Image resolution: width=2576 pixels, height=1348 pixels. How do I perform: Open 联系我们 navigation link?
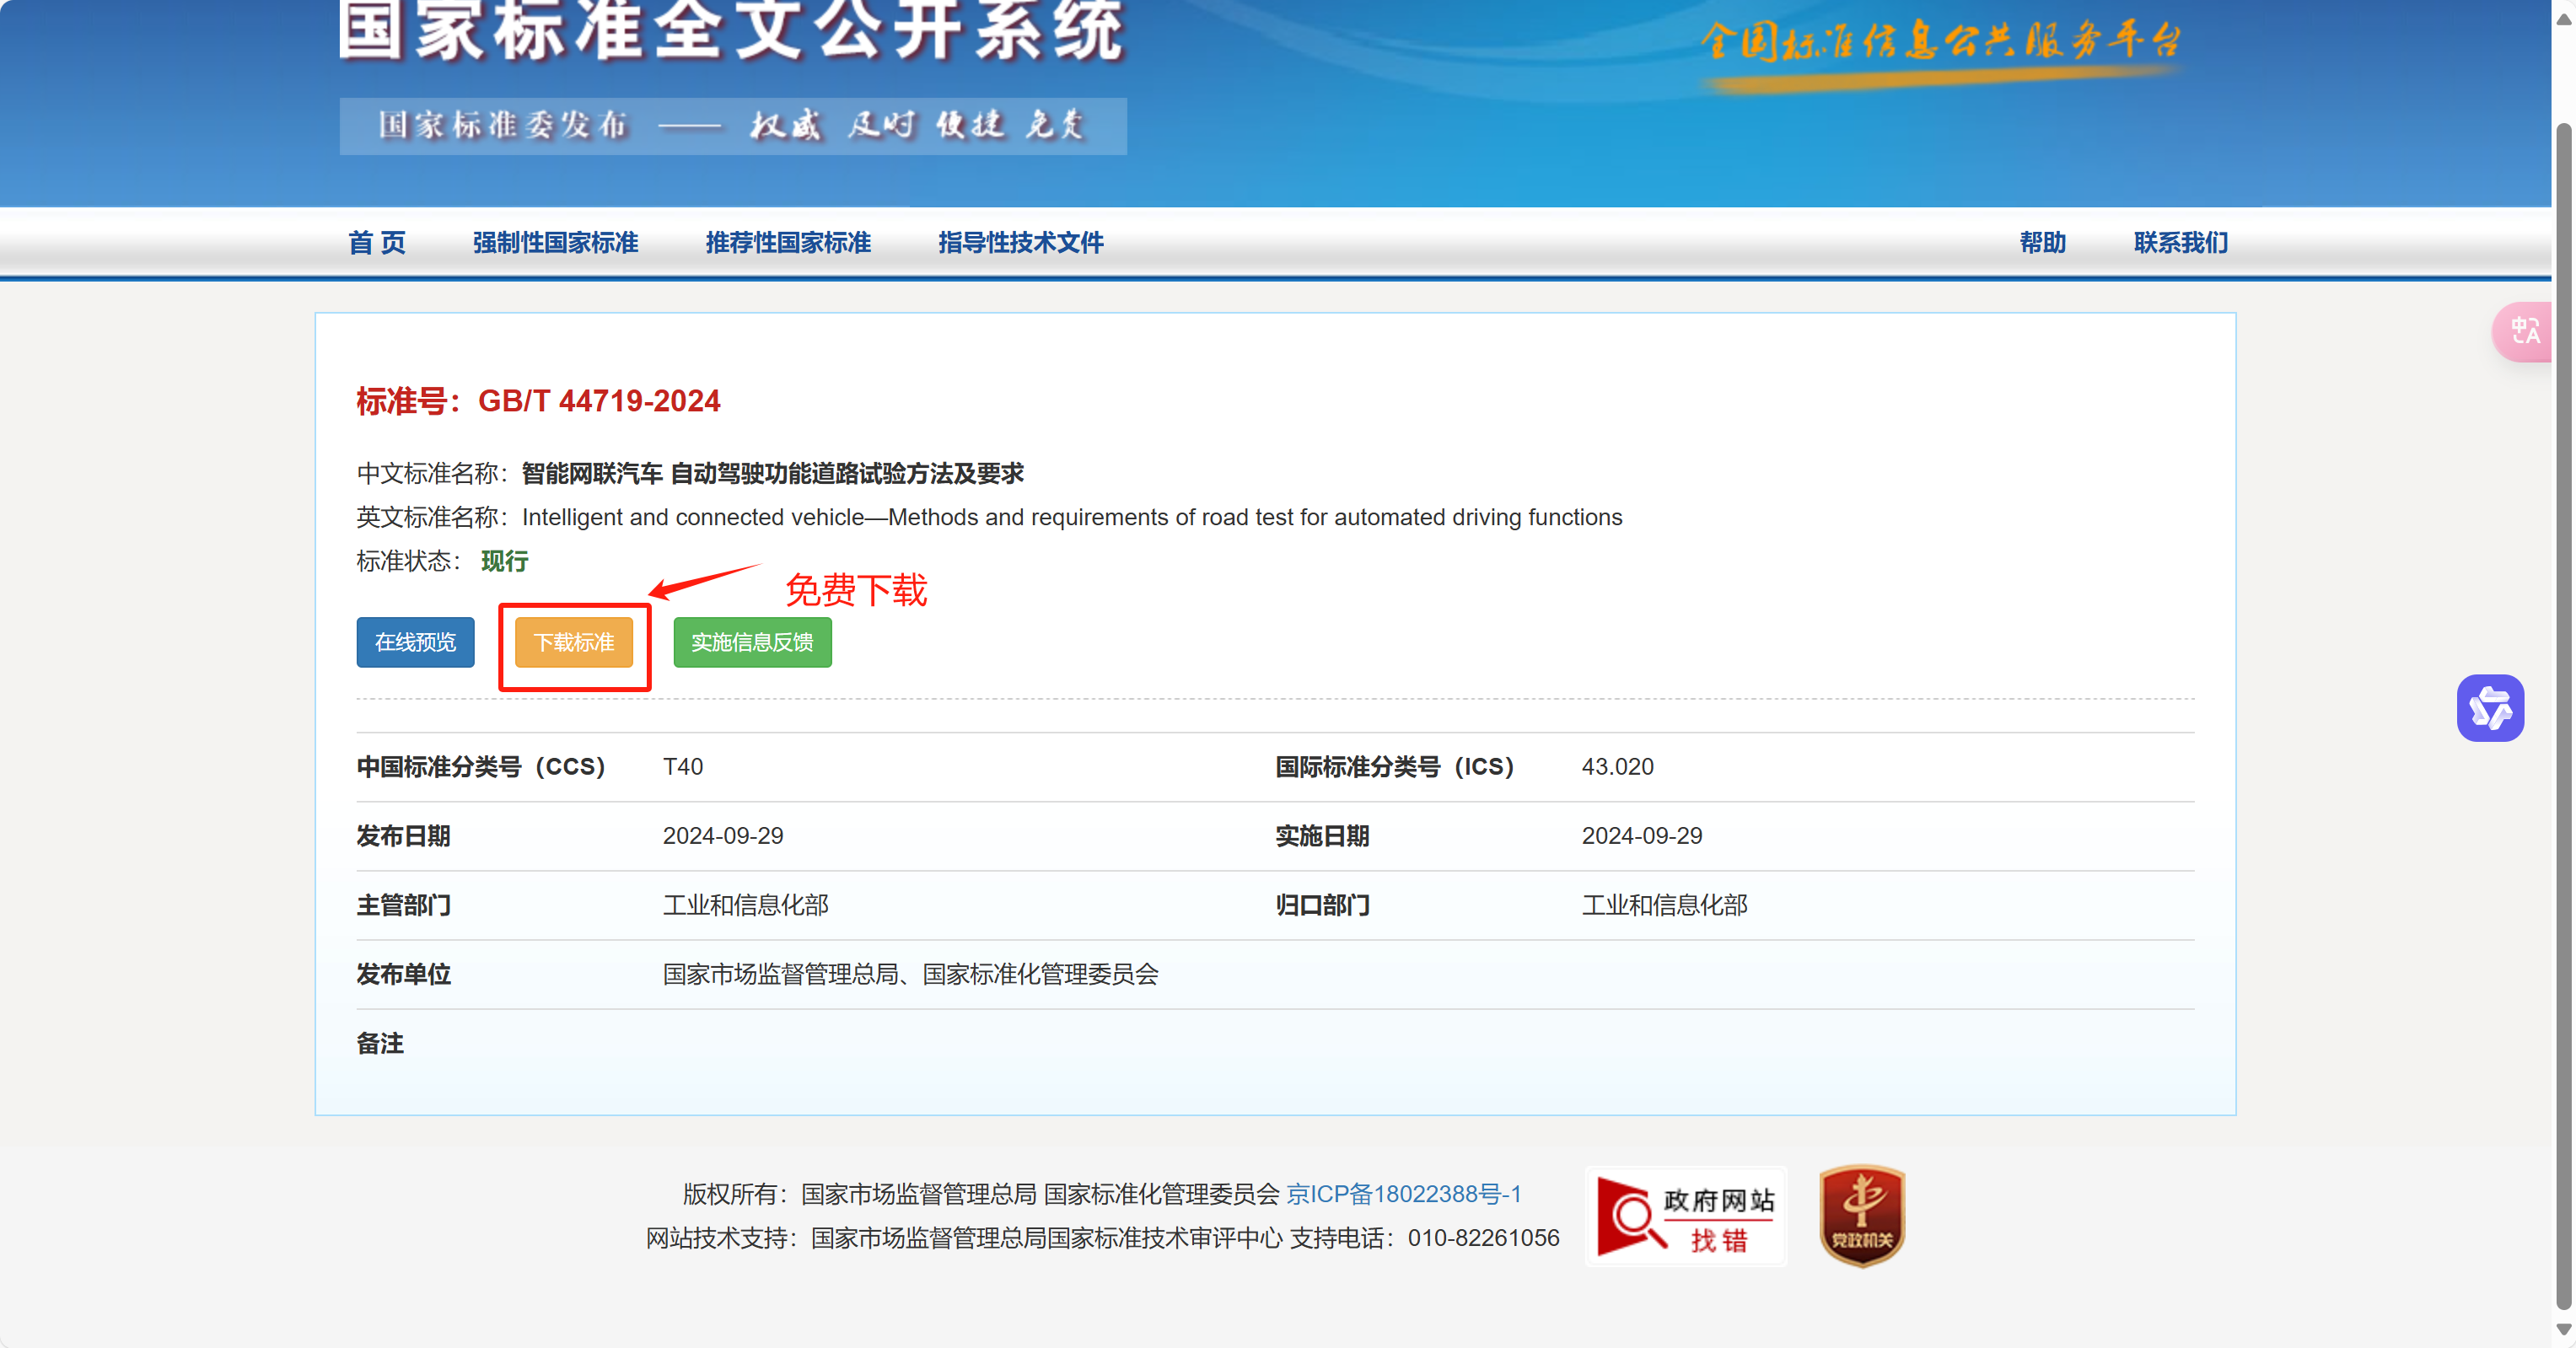point(2180,243)
